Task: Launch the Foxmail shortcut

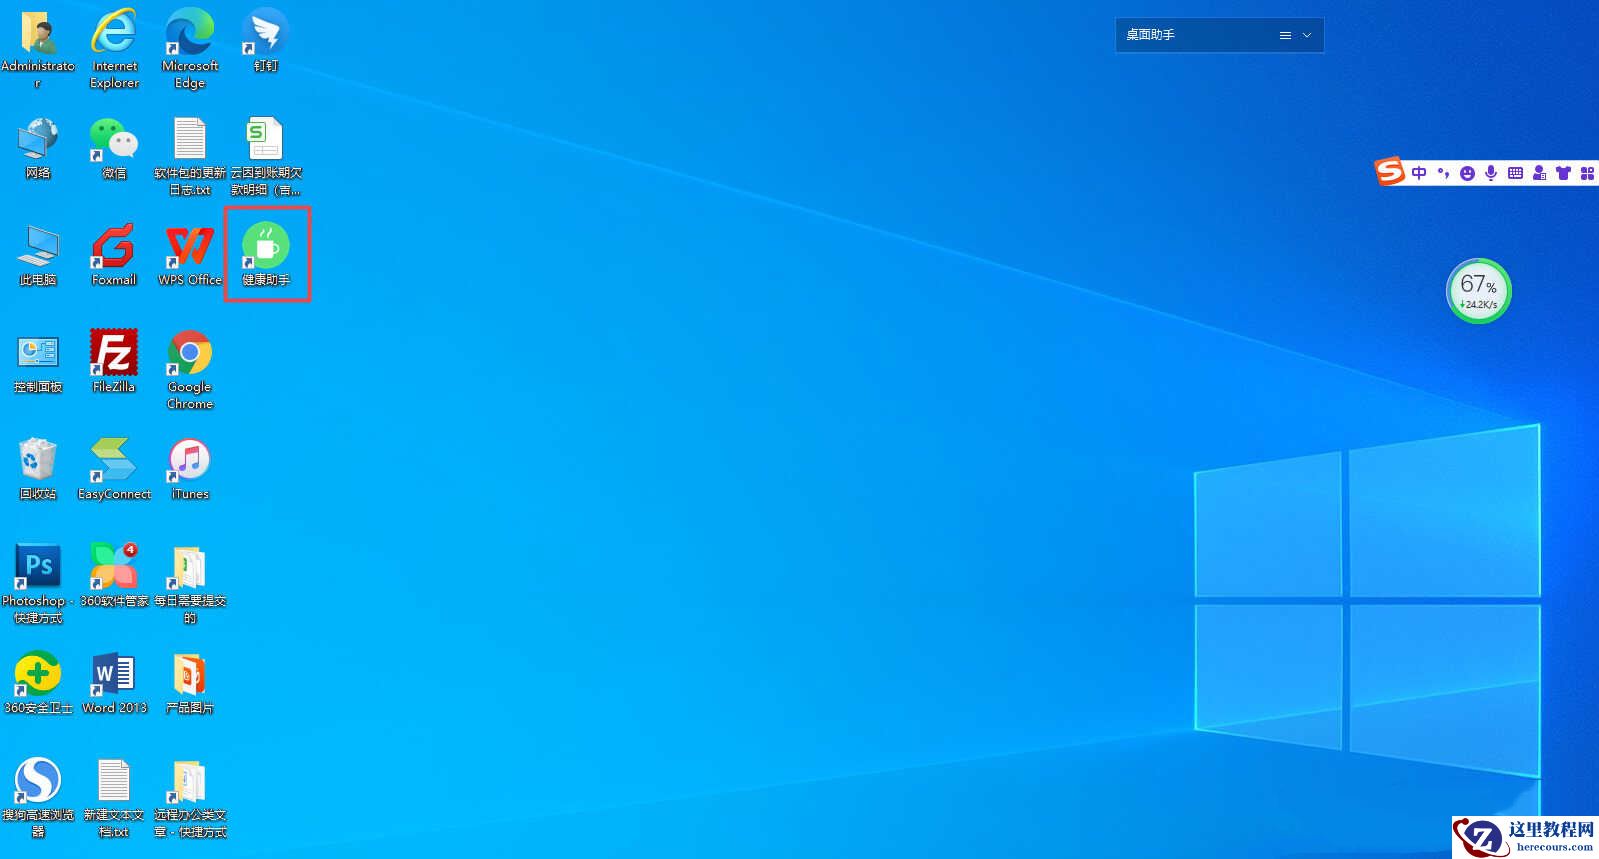Action: click(114, 247)
